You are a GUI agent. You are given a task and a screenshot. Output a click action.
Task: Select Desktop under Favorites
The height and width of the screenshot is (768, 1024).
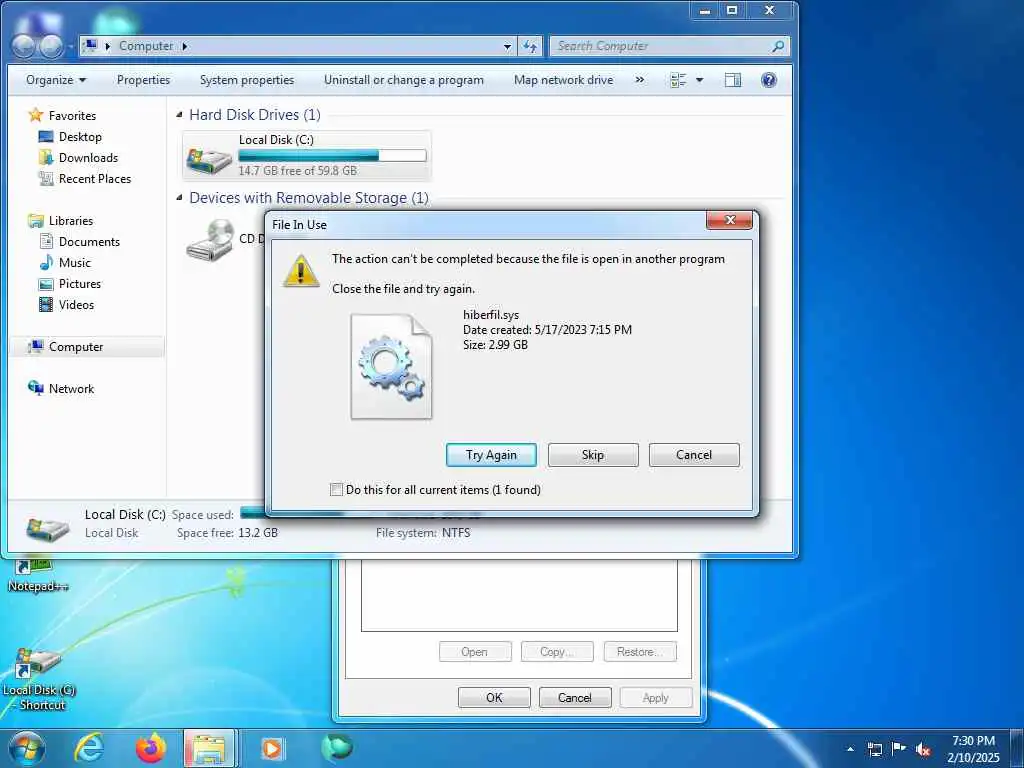(80, 136)
